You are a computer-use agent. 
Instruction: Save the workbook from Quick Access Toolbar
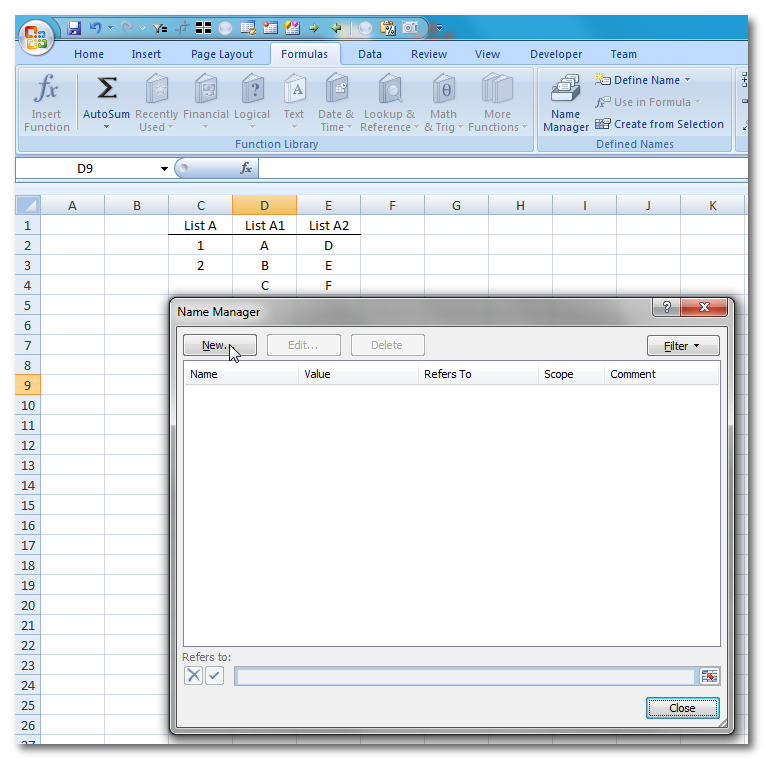pyautogui.click(x=75, y=28)
